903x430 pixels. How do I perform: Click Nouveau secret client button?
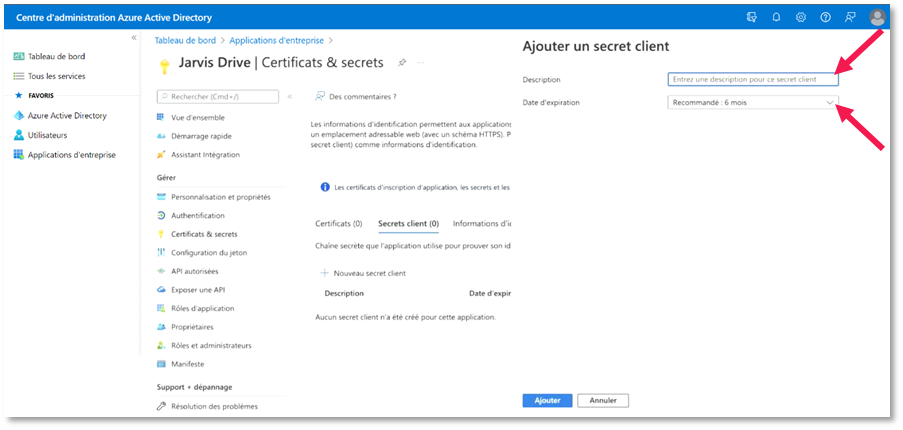pyautogui.click(x=363, y=273)
